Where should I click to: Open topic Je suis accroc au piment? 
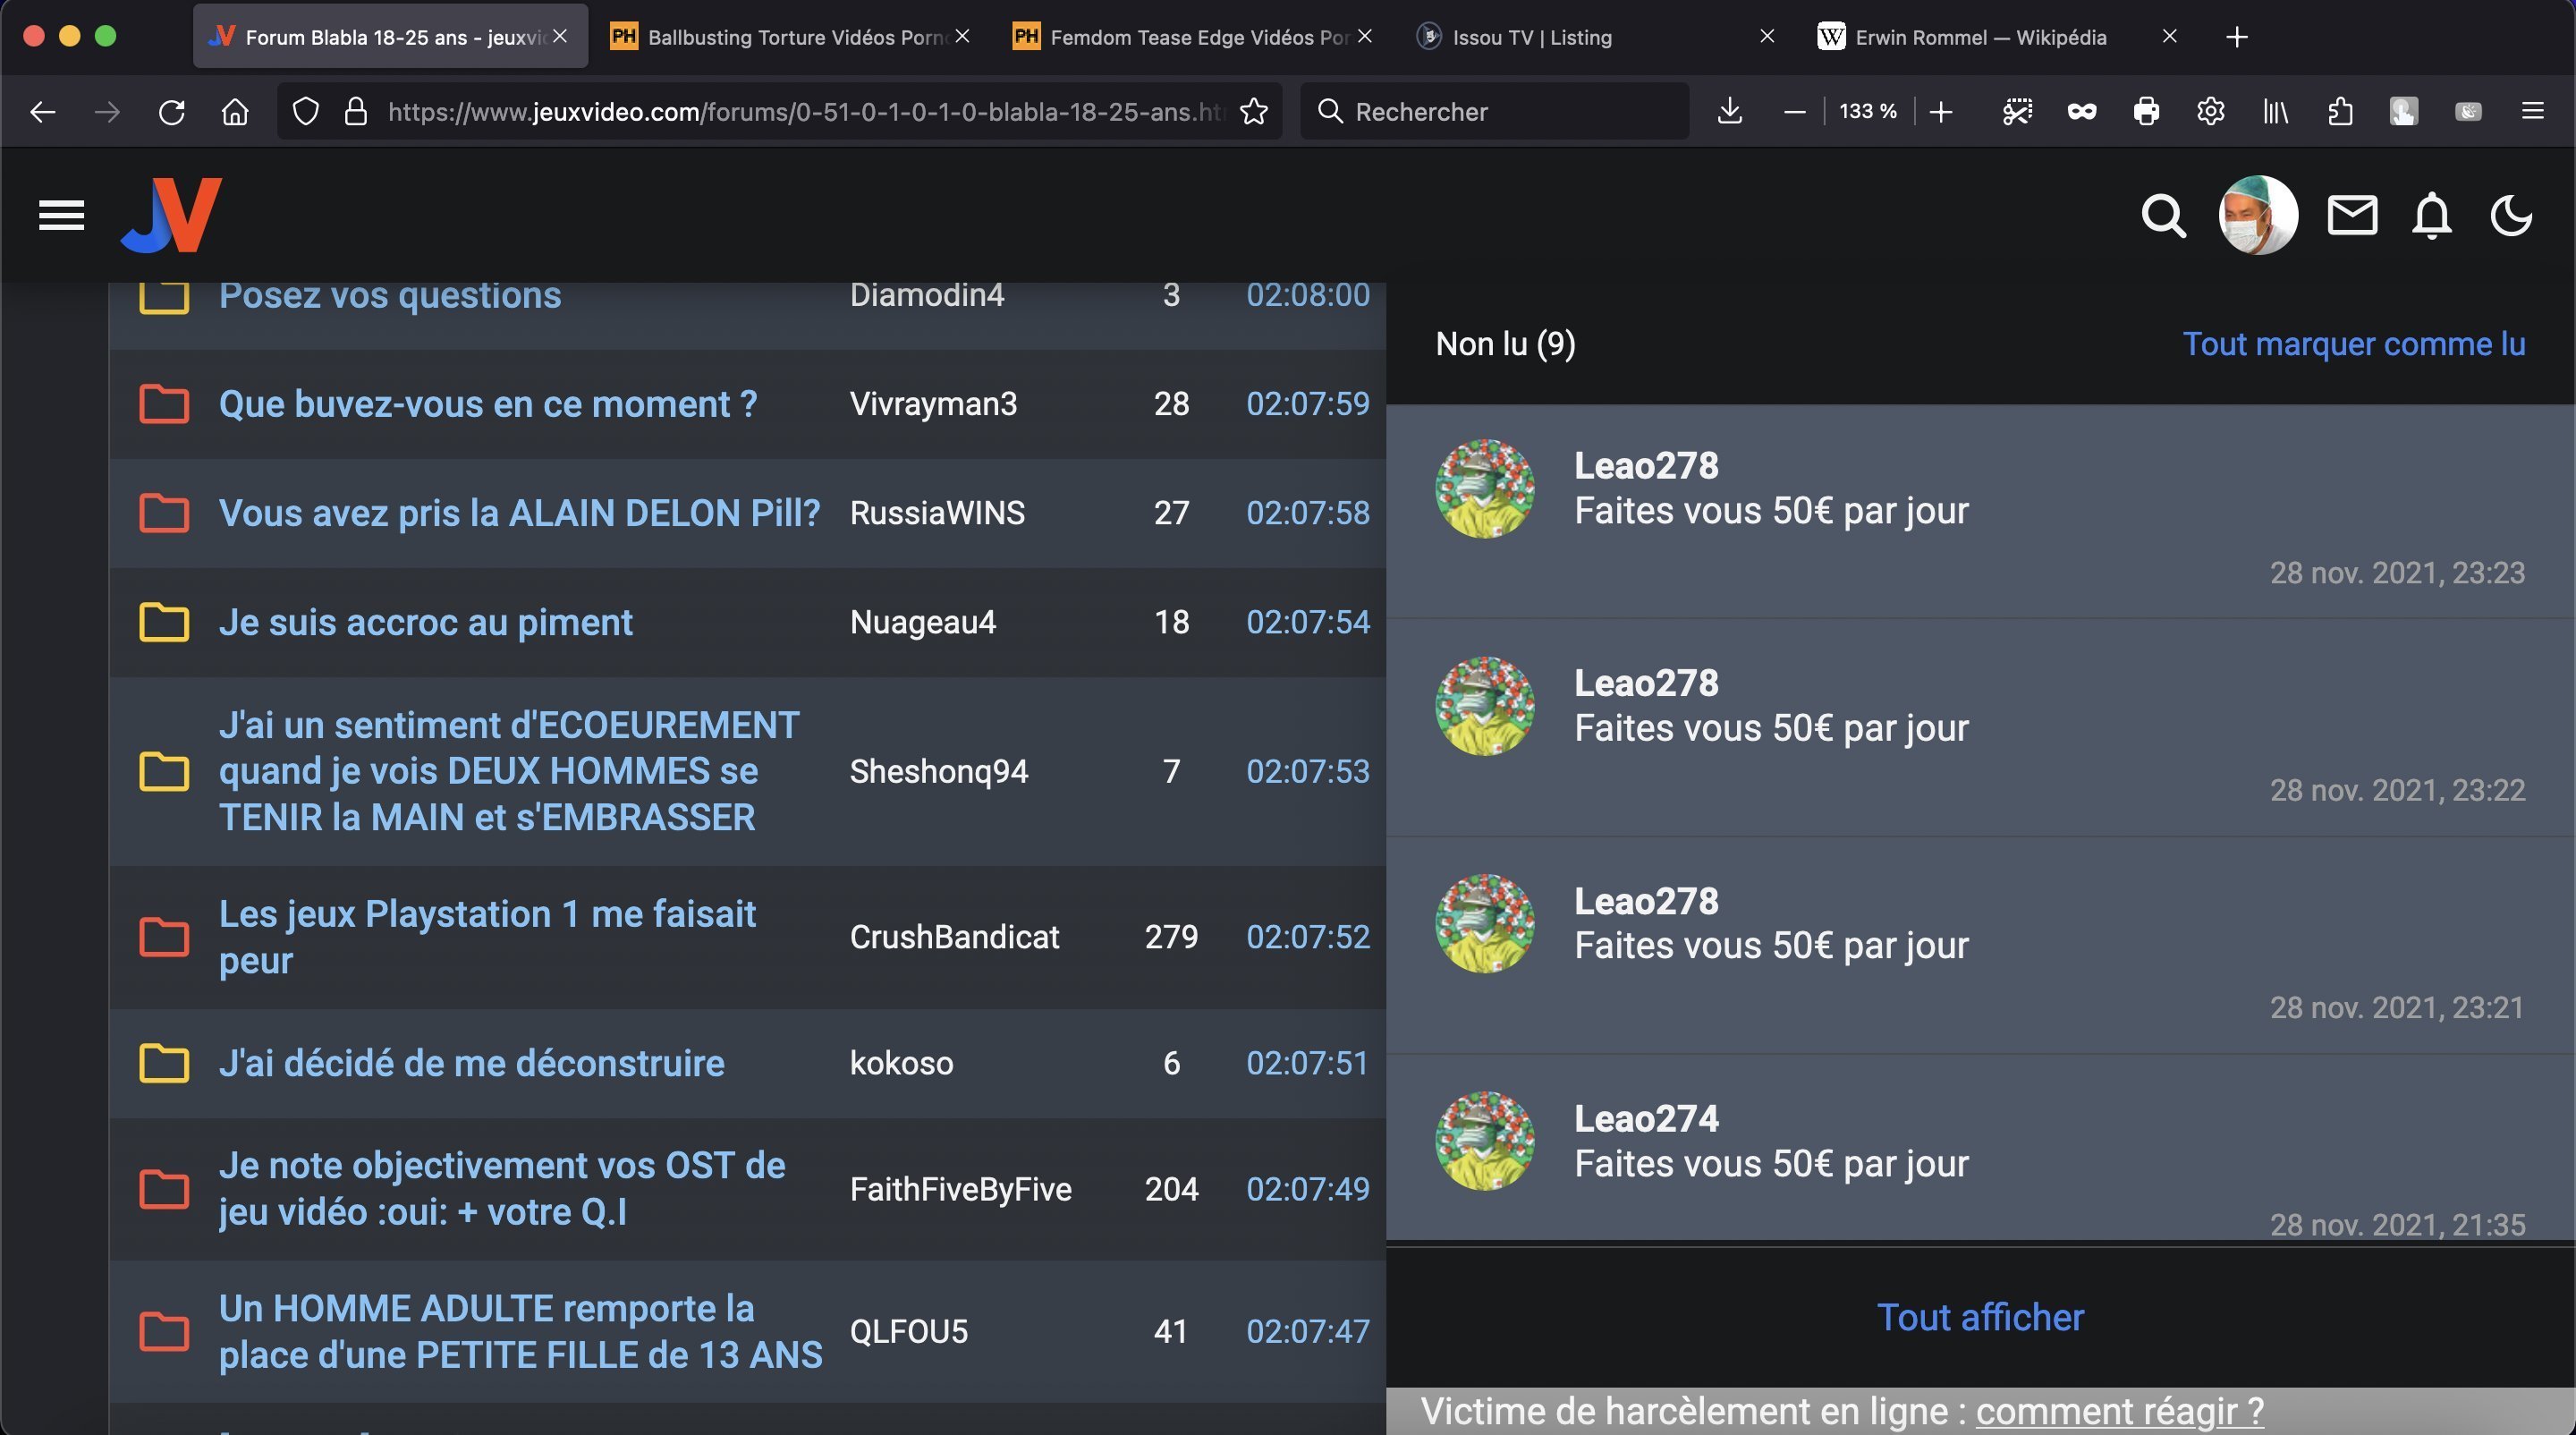(x=425, y=622)
